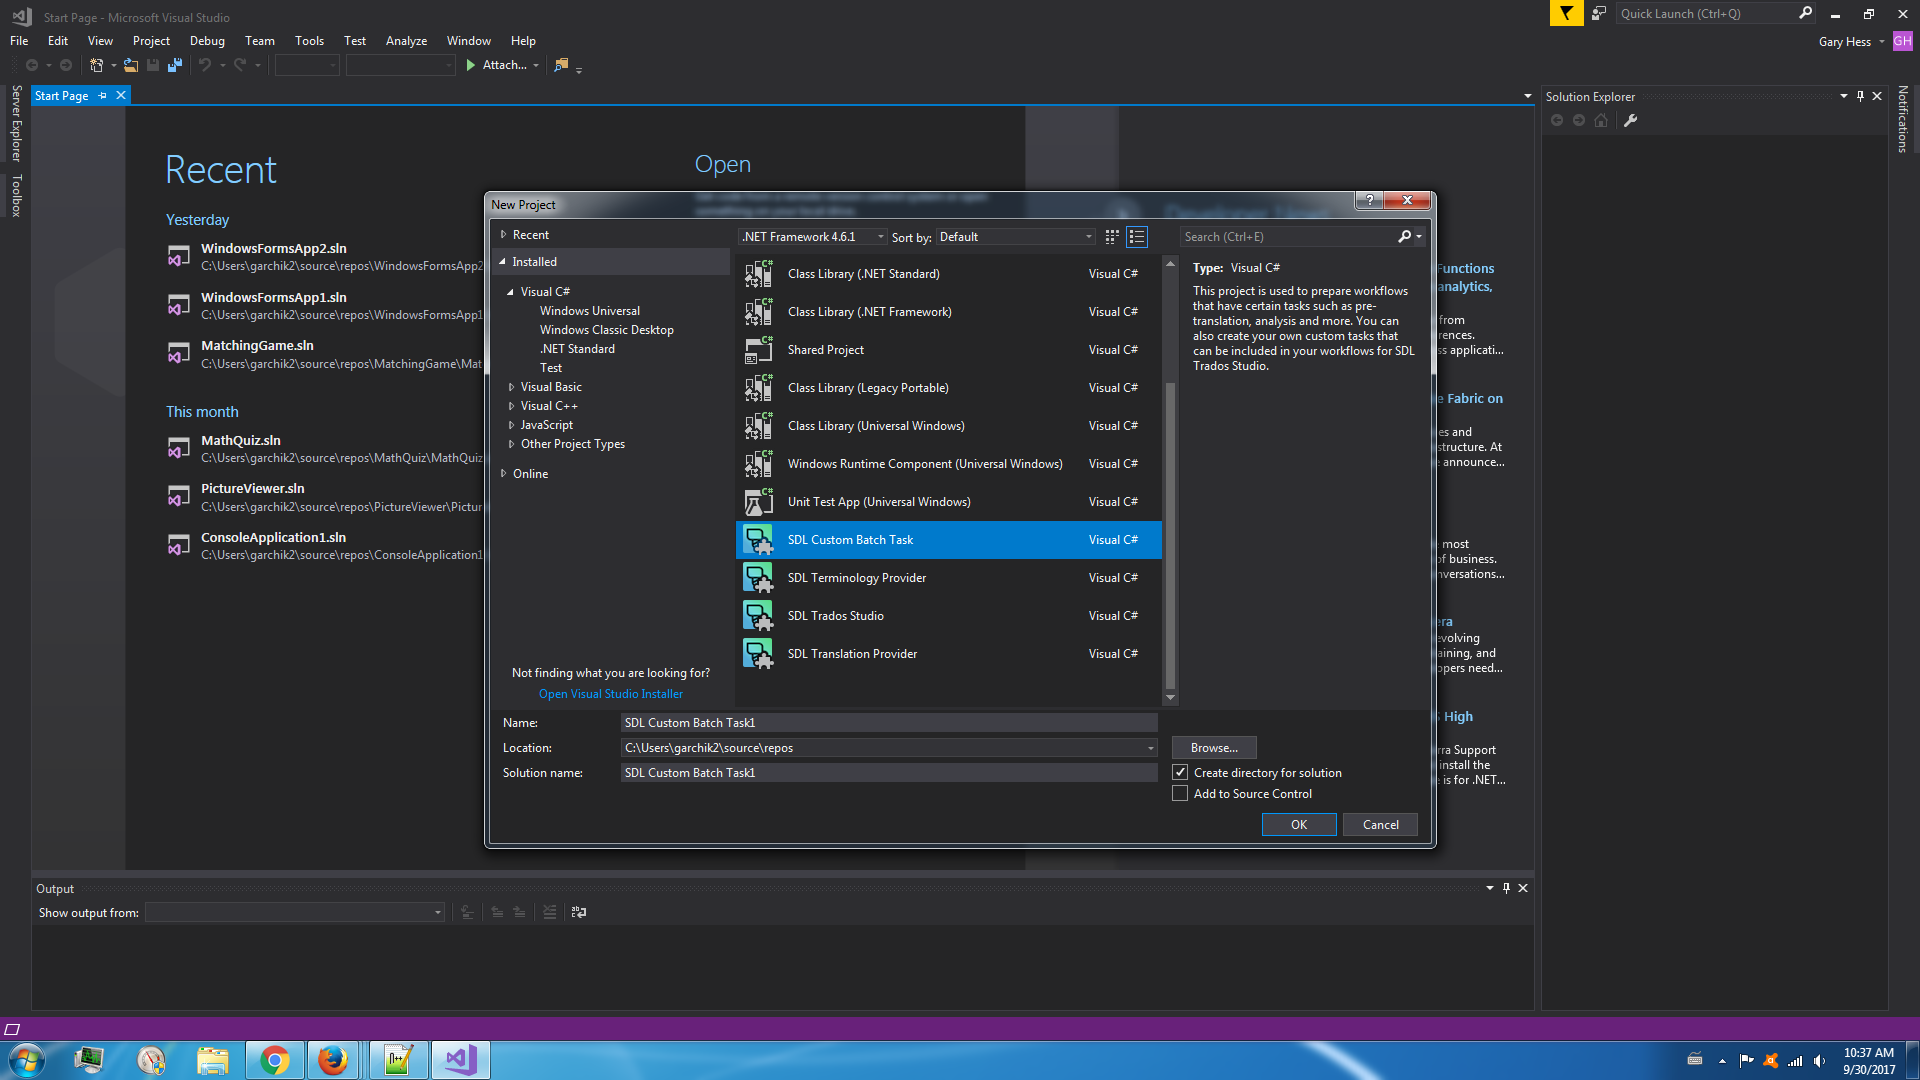The height and width of the screenshot is (1080, 1920).
Task: Click the project Name input field
Action: point(888,723)
